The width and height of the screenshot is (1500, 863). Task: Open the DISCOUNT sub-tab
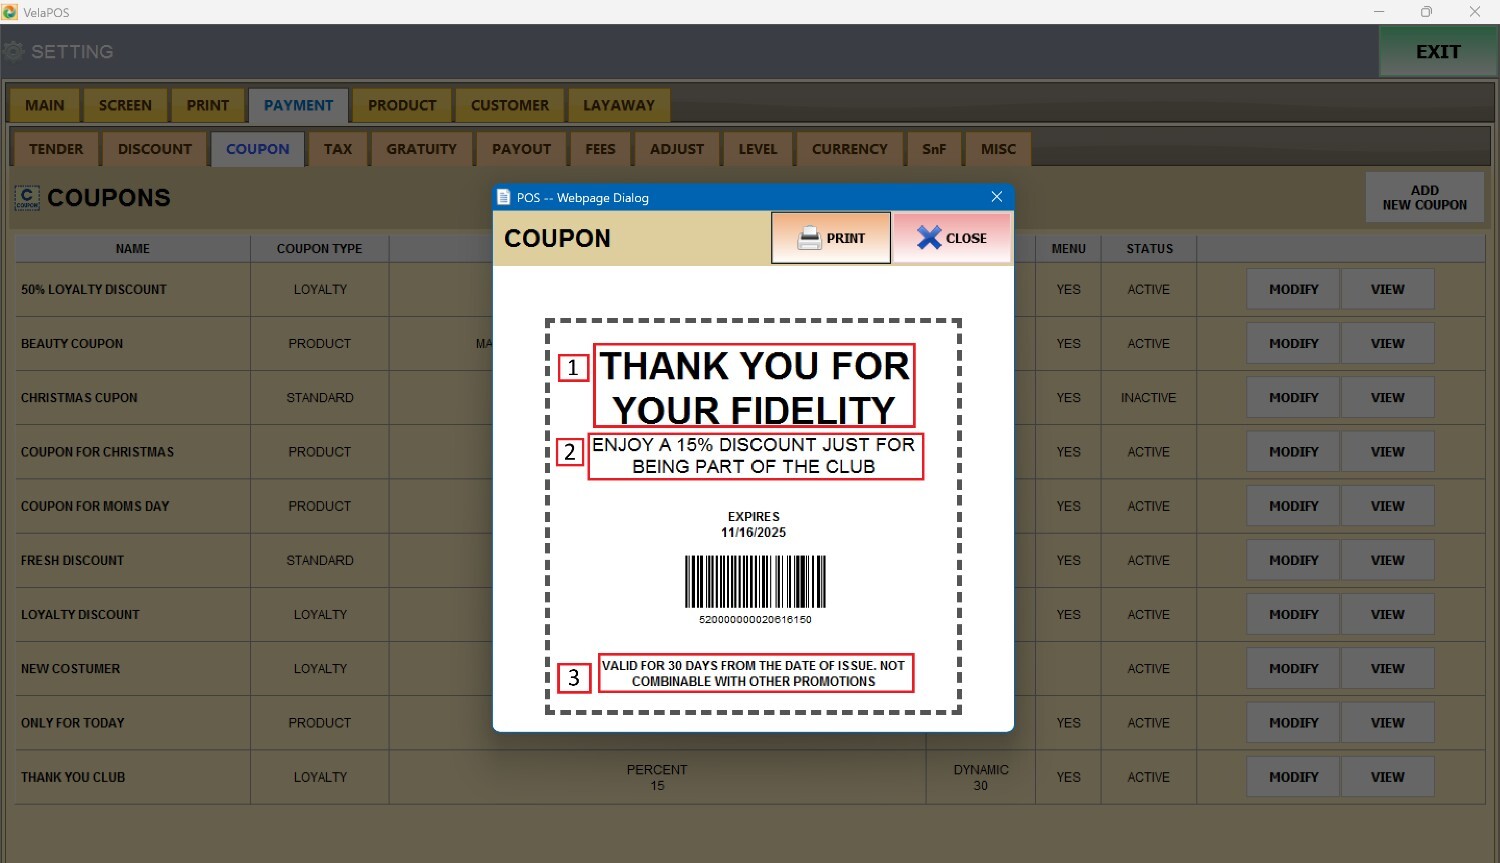click(154, 149)
